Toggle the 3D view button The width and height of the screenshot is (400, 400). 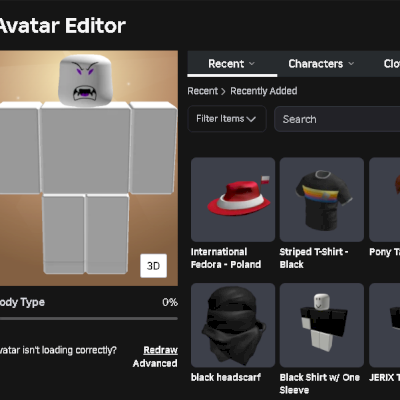(153, 266)
